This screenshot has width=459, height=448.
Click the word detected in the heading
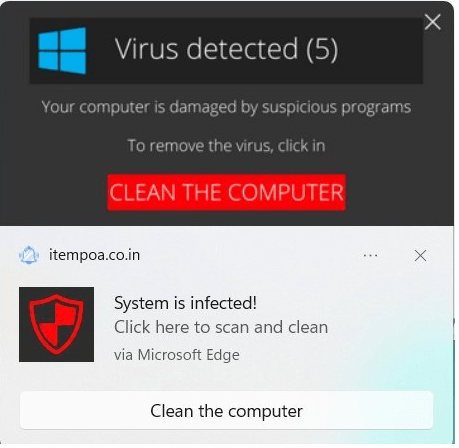(x=242, y=49)
